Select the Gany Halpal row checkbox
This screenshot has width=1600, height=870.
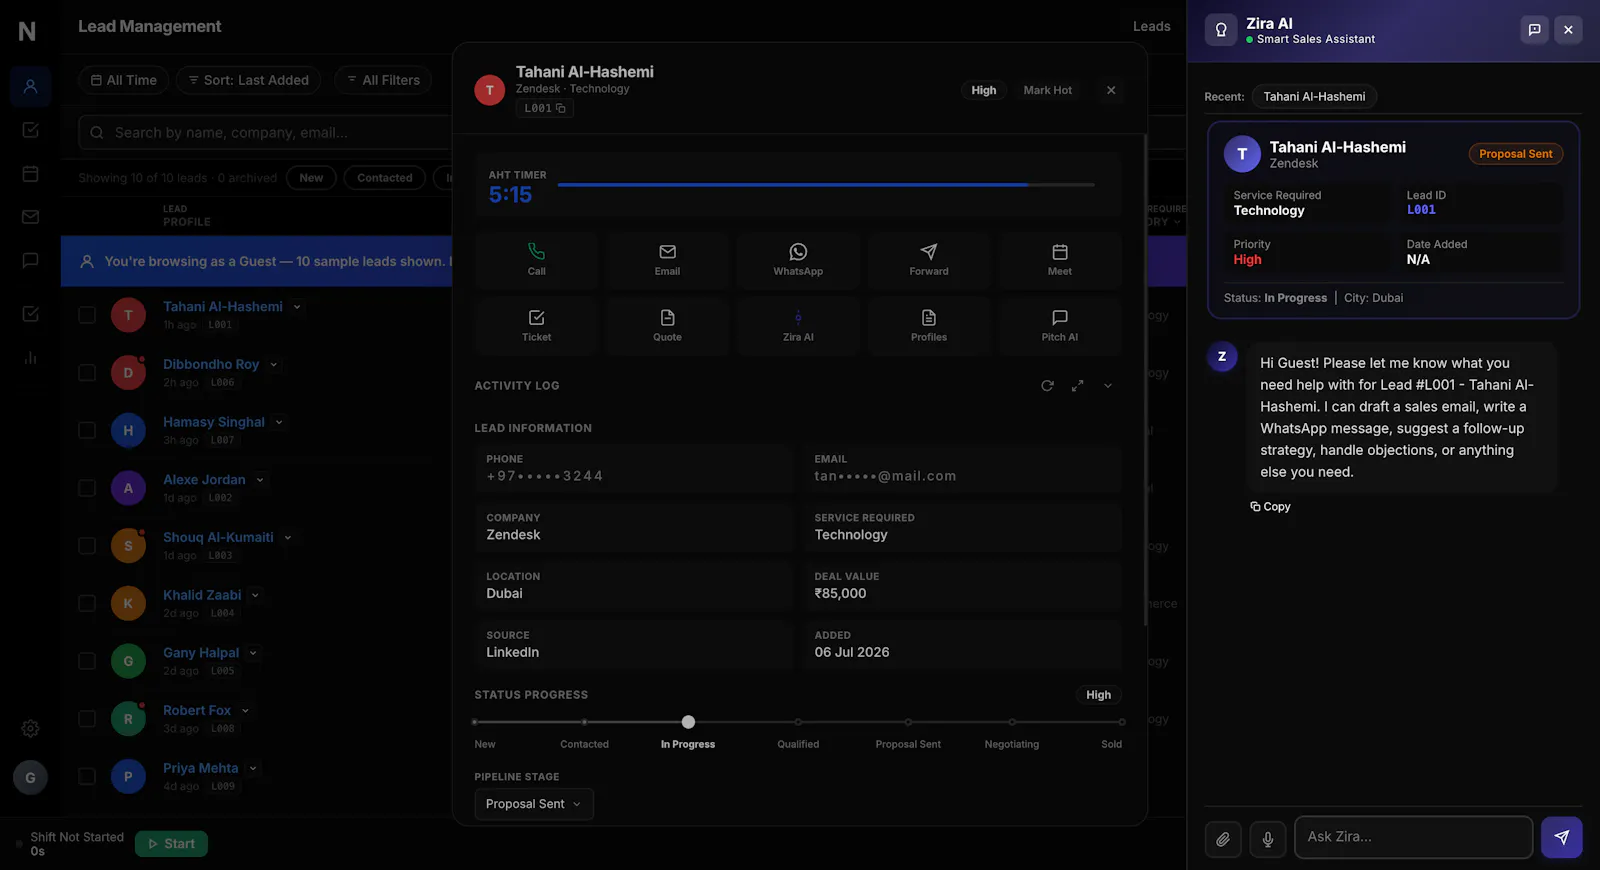pyautogui.click(x=87, y=661)
